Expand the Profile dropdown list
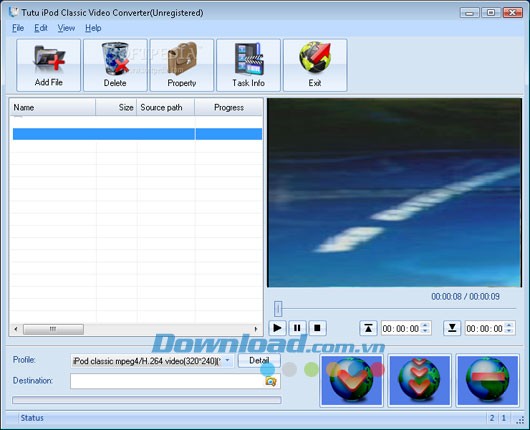This screenshot has width=530, height=430. (228, 361)
